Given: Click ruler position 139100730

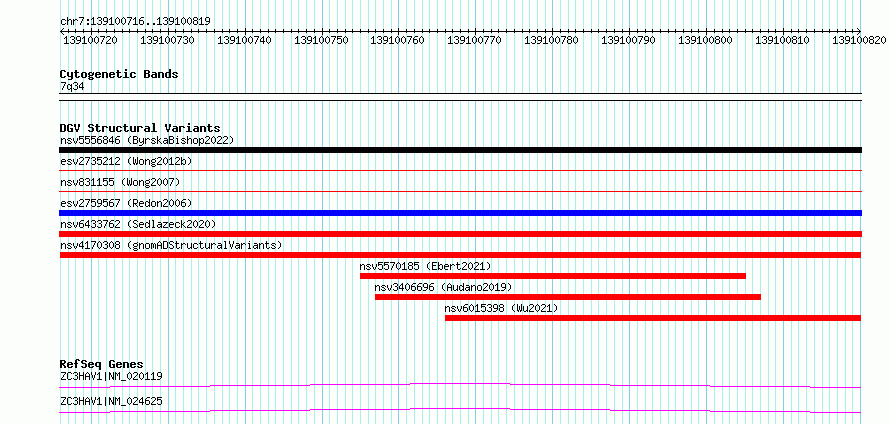Looking at the screenshot, I should click(167, 40).
